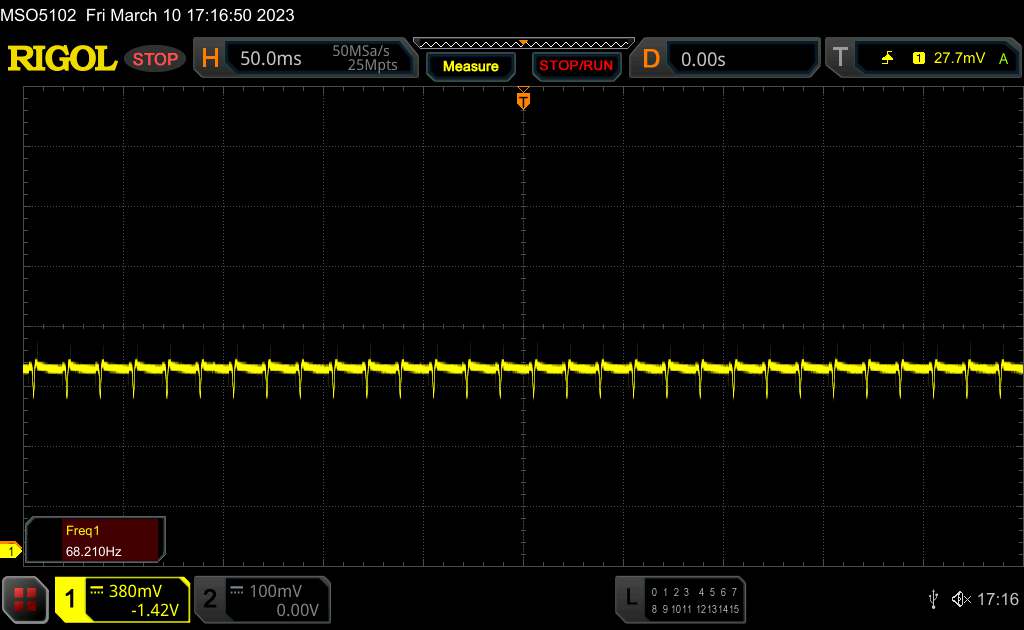Click the red STOP status indicator

pos(155,59)
